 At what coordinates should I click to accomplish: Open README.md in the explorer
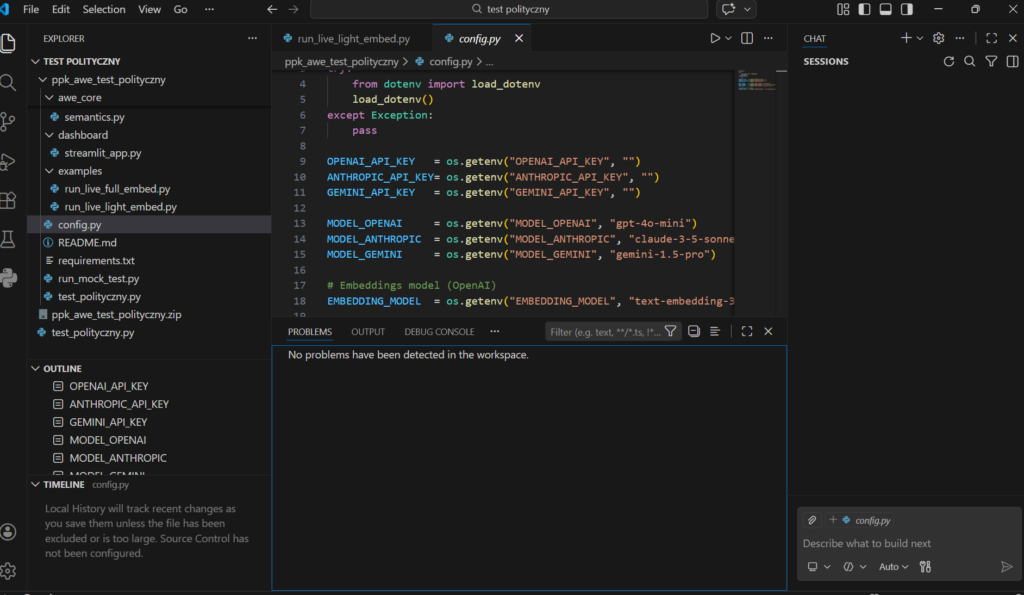pos(87,243)
